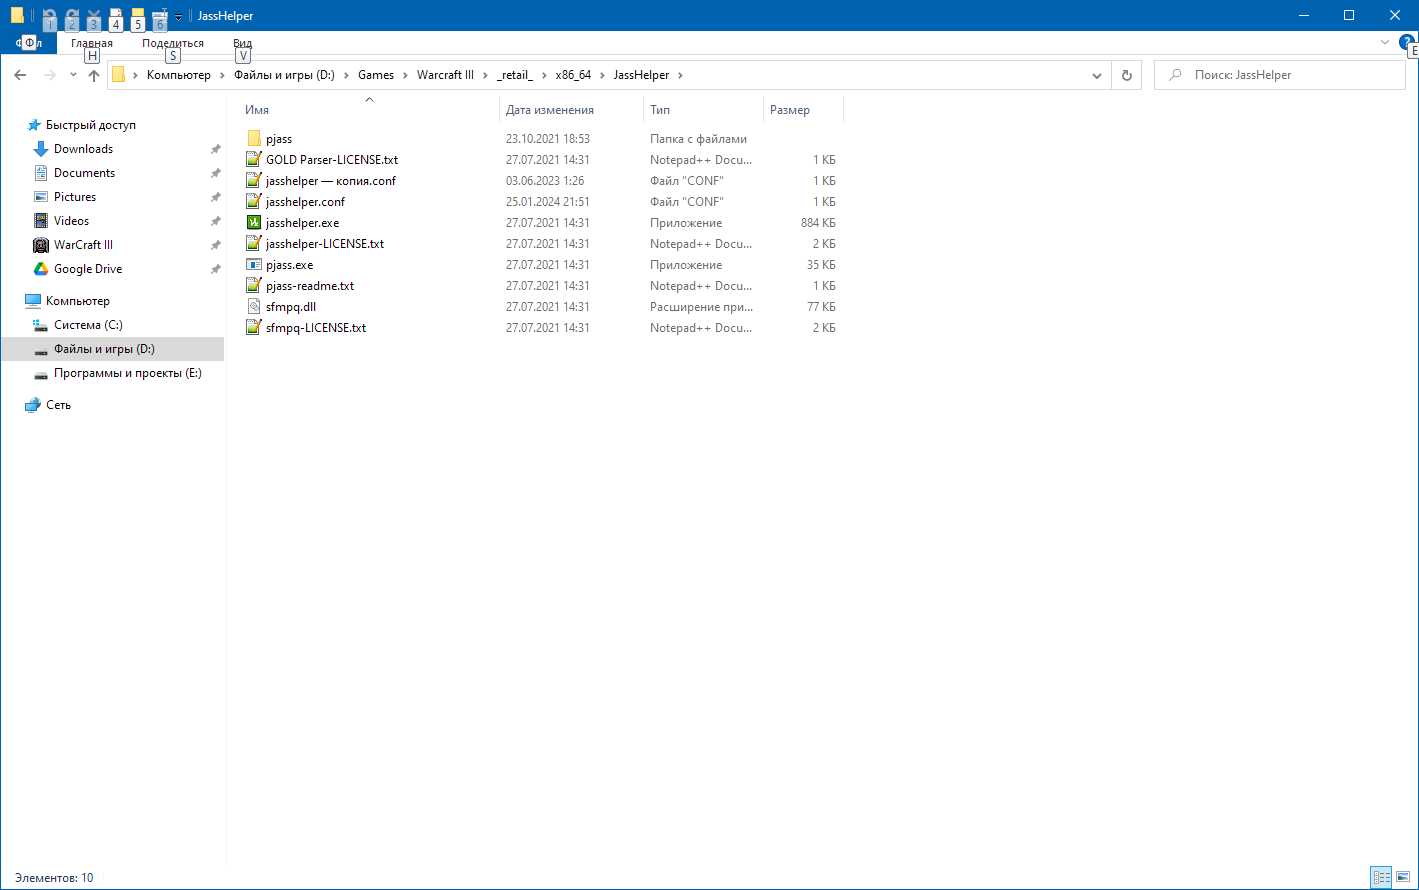Expand the chevron after Компьютер in breadcrumb

[x=223, y=75]
